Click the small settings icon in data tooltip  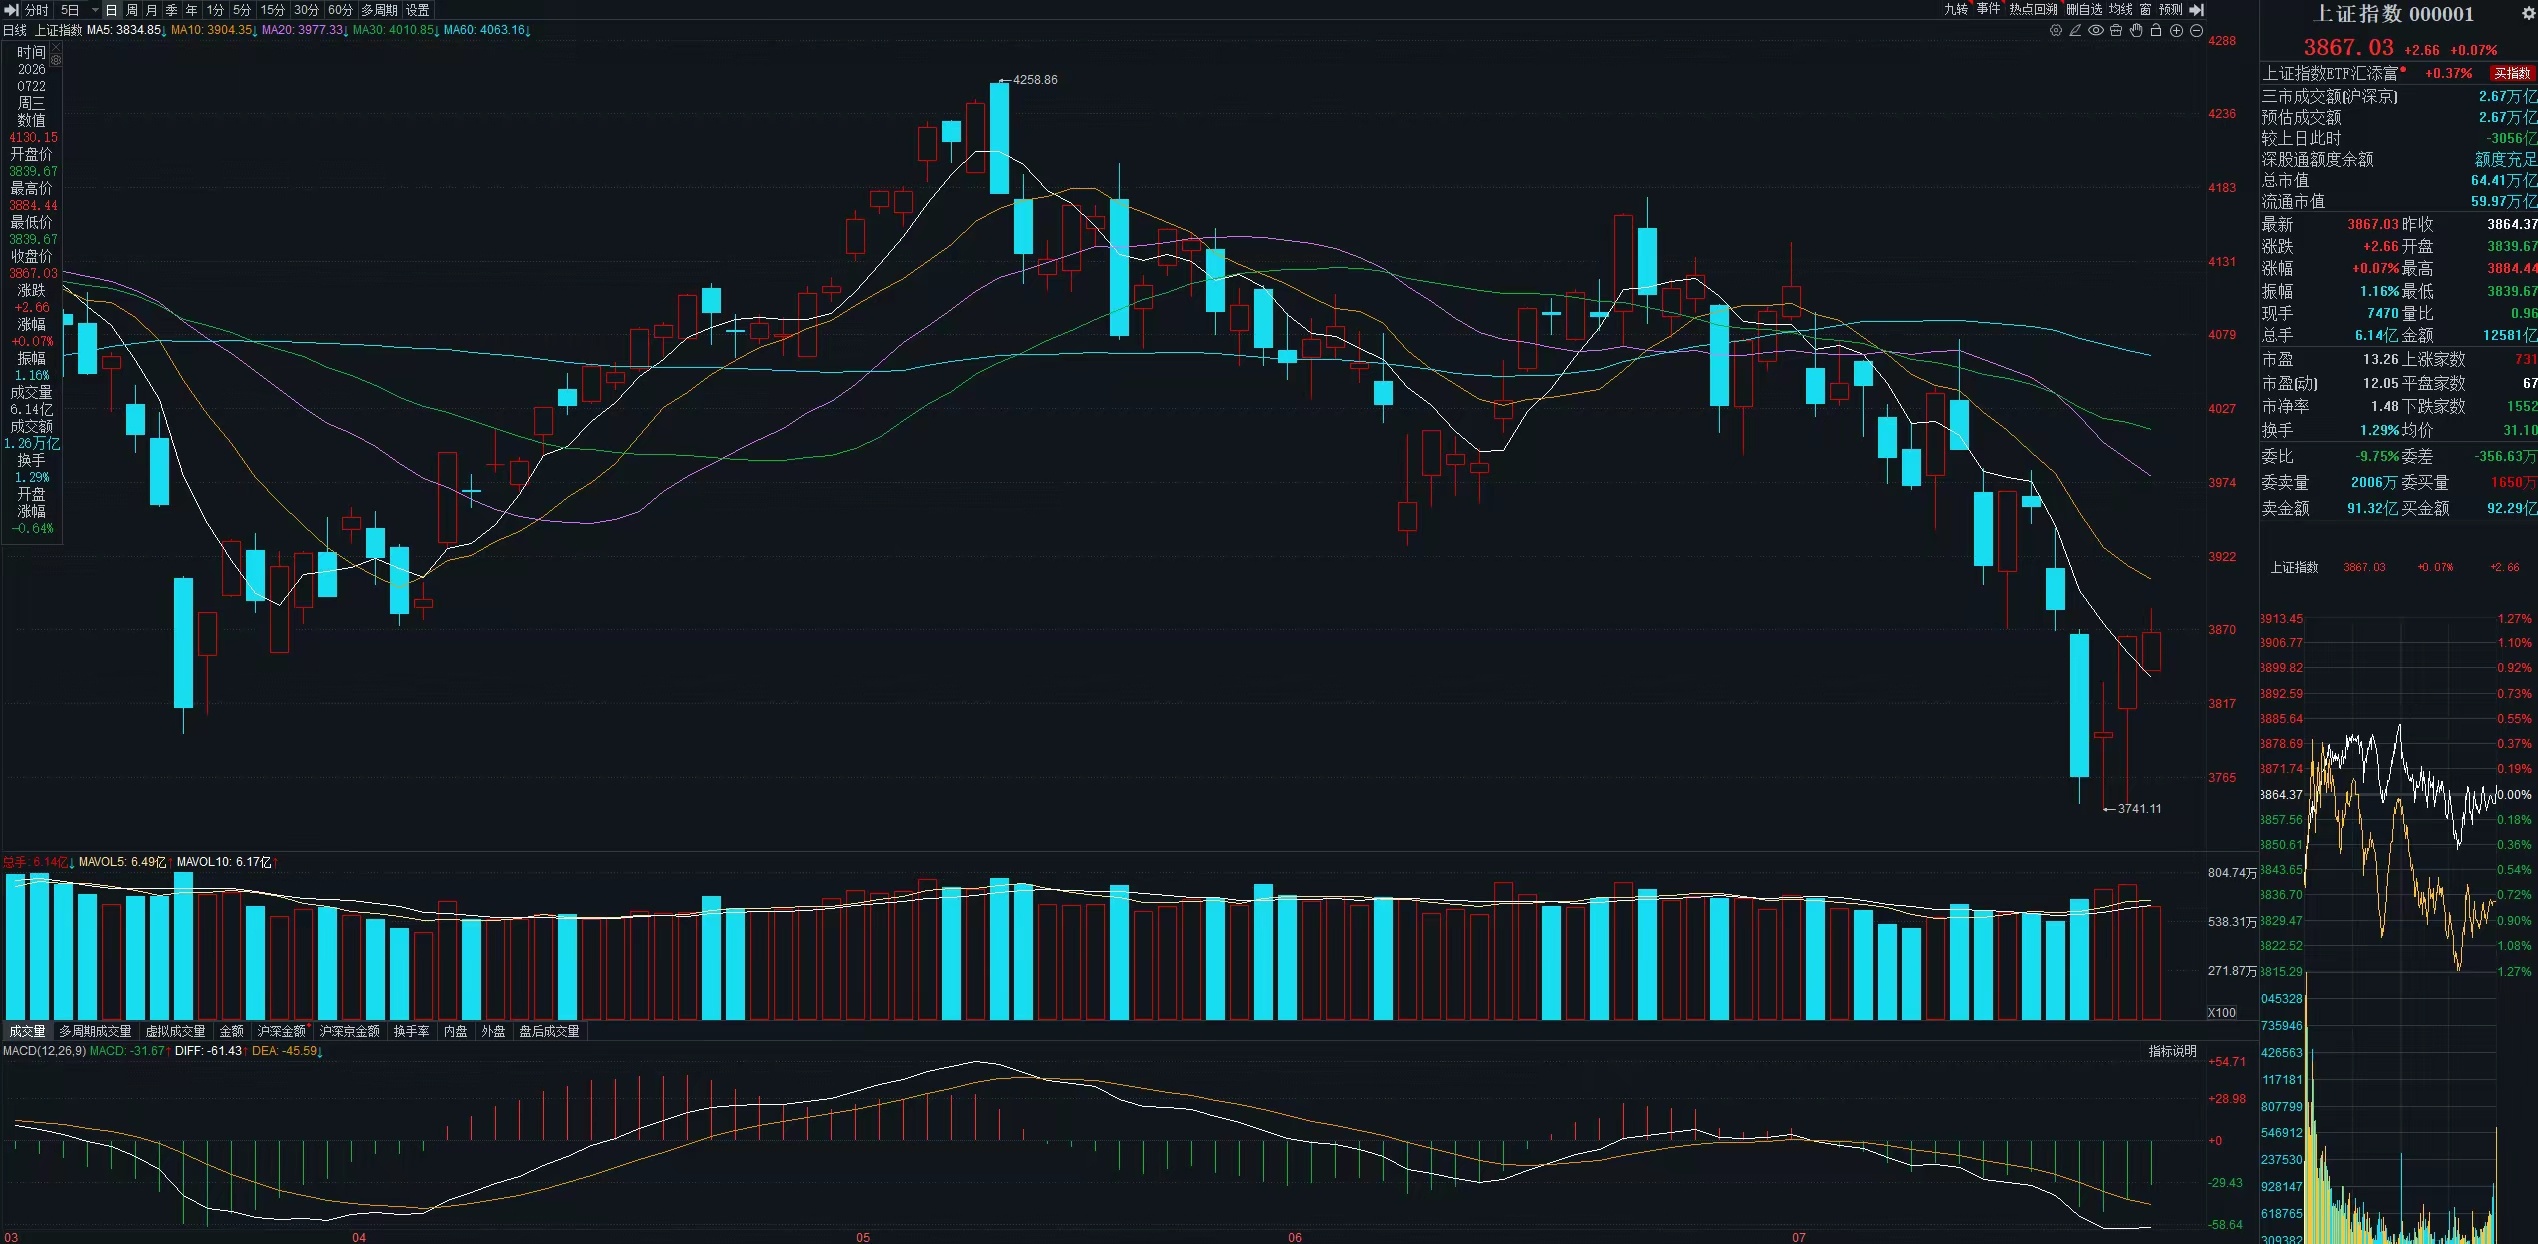click(x=56, y=60)
